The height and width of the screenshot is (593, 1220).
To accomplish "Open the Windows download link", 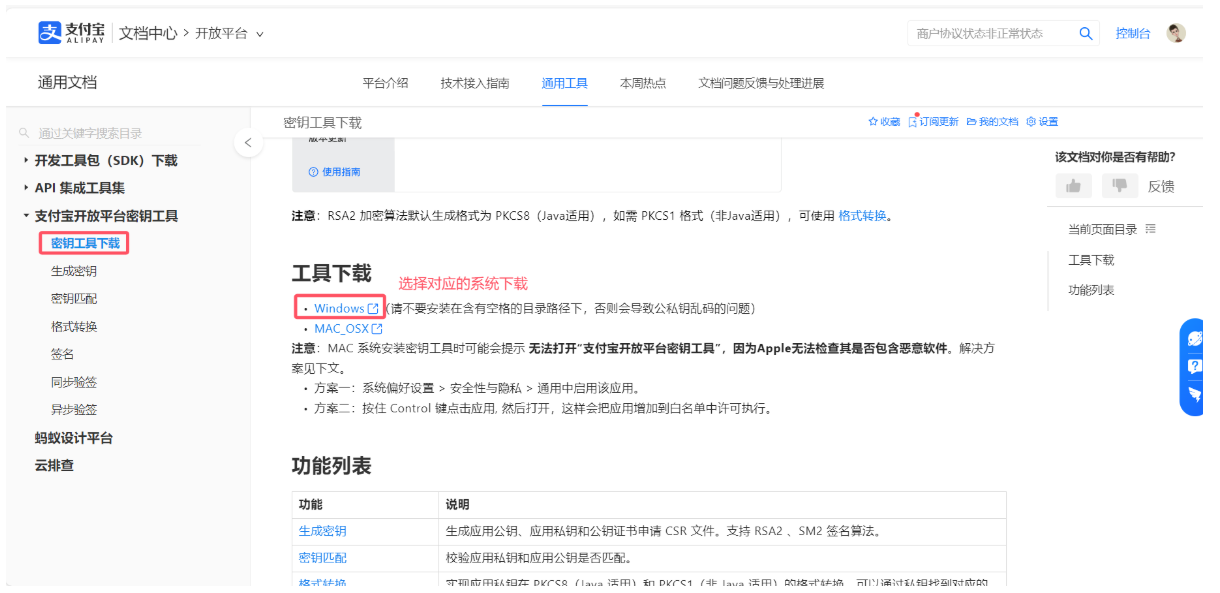I will coord(346,308).
